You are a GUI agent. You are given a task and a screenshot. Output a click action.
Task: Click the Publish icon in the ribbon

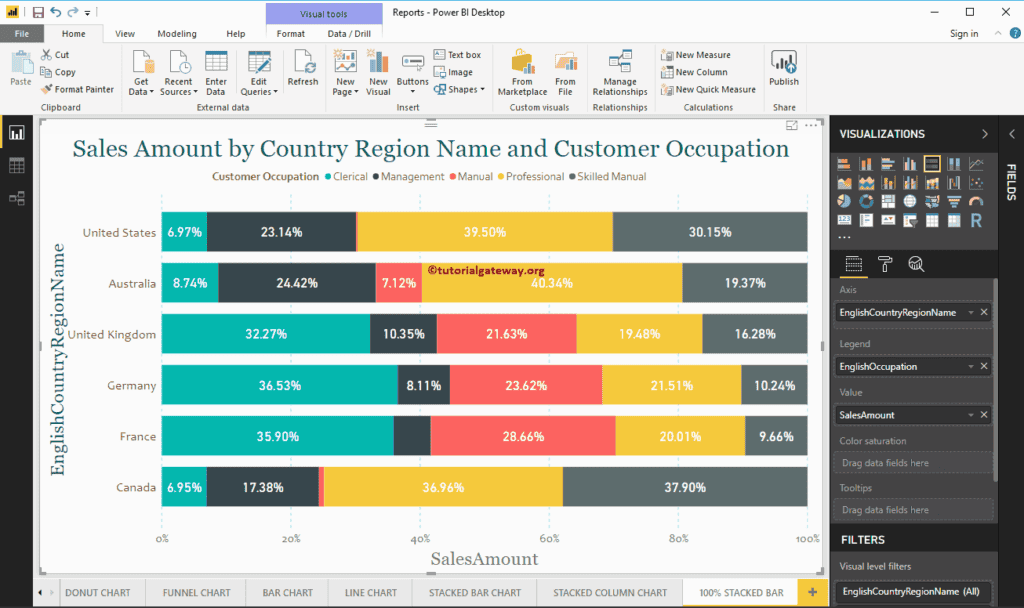(x=784, y=68)
